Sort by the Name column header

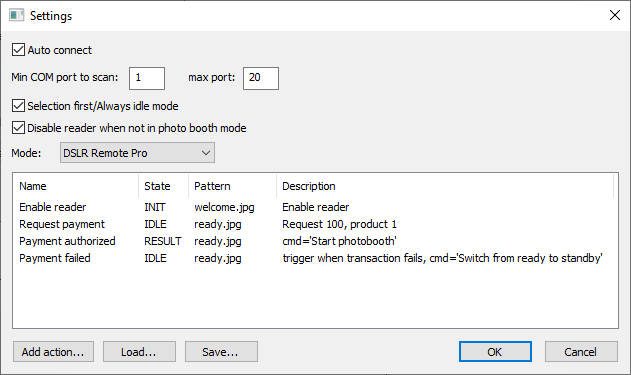(x=76, y=186)
